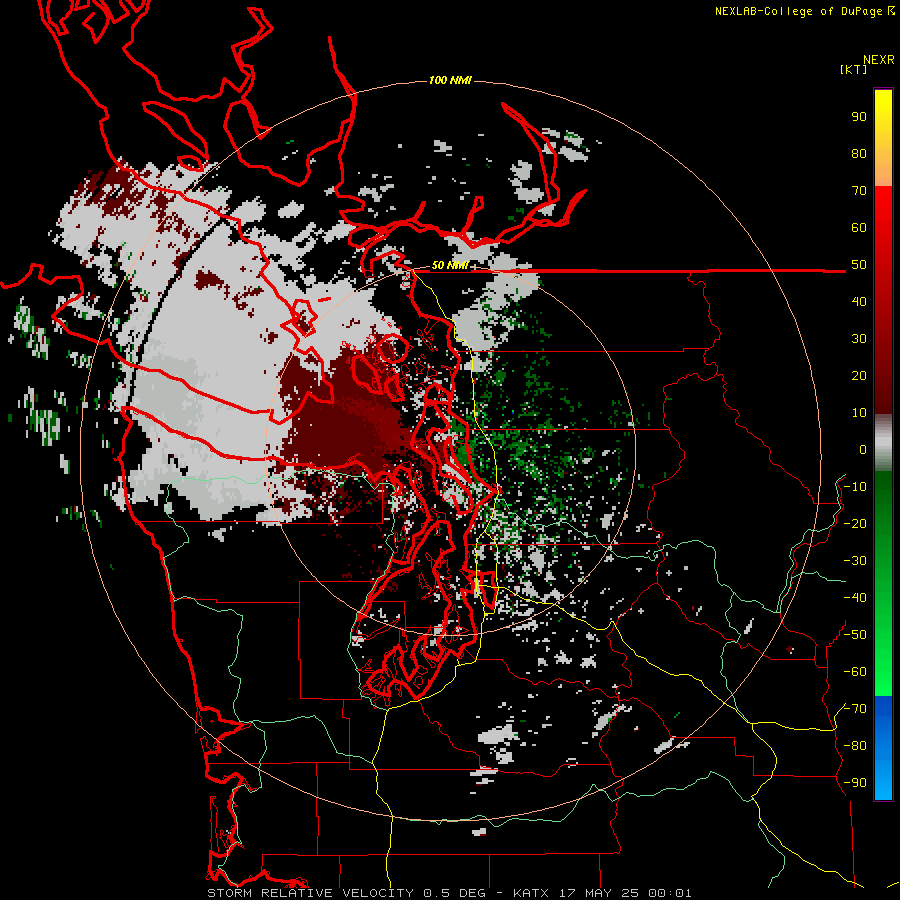Click the 17 MAY 25 date stamp
Image resolution: width=900 pixels, height=900 pixels.
[x=599, y=893]
